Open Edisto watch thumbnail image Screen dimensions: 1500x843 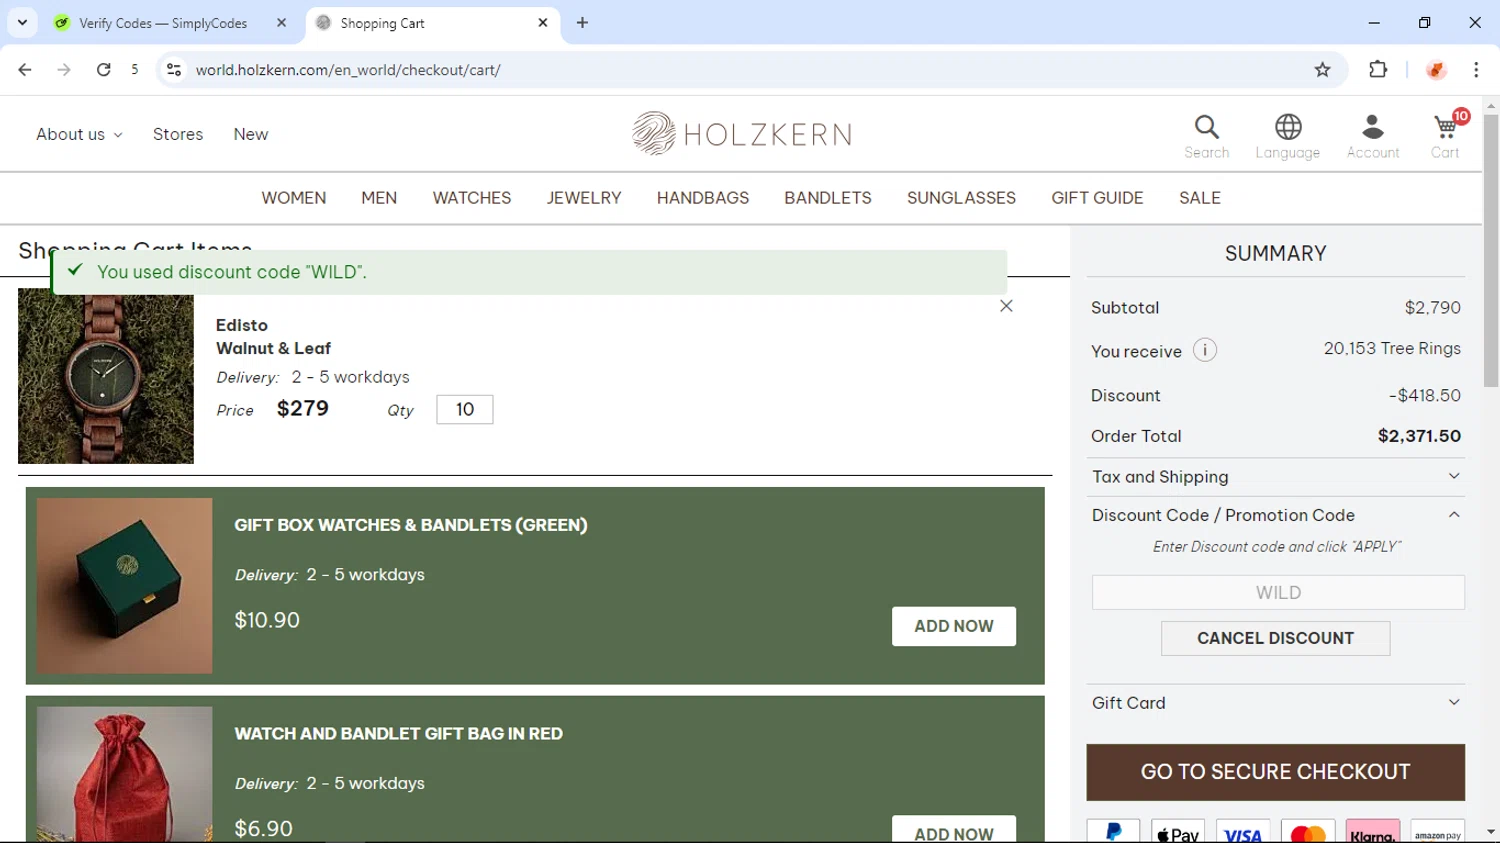coord(106,376)
